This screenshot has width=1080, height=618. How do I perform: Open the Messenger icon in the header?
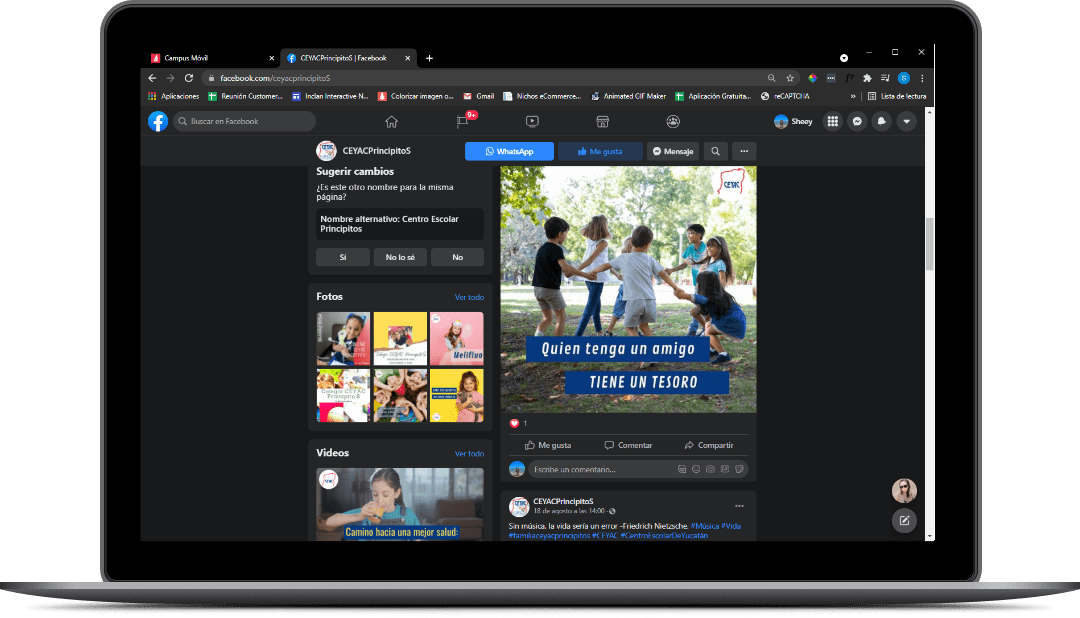[857, 121]
